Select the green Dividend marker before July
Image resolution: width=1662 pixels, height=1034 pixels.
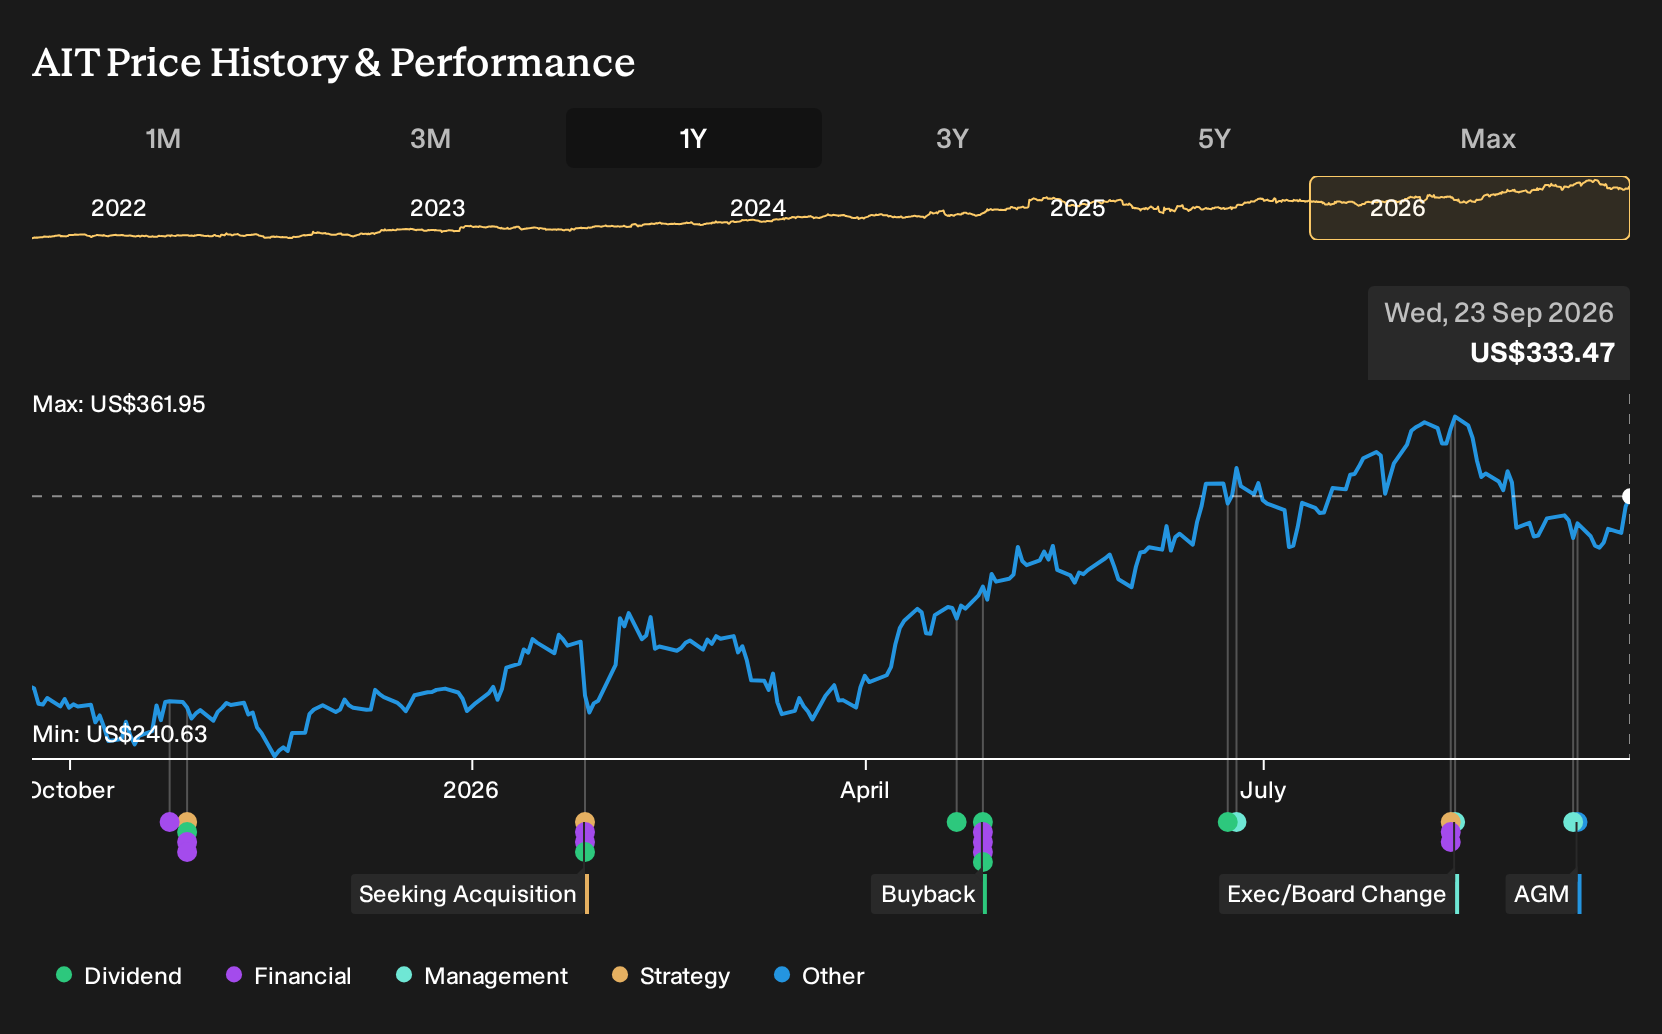click(x=1227, y=822)
